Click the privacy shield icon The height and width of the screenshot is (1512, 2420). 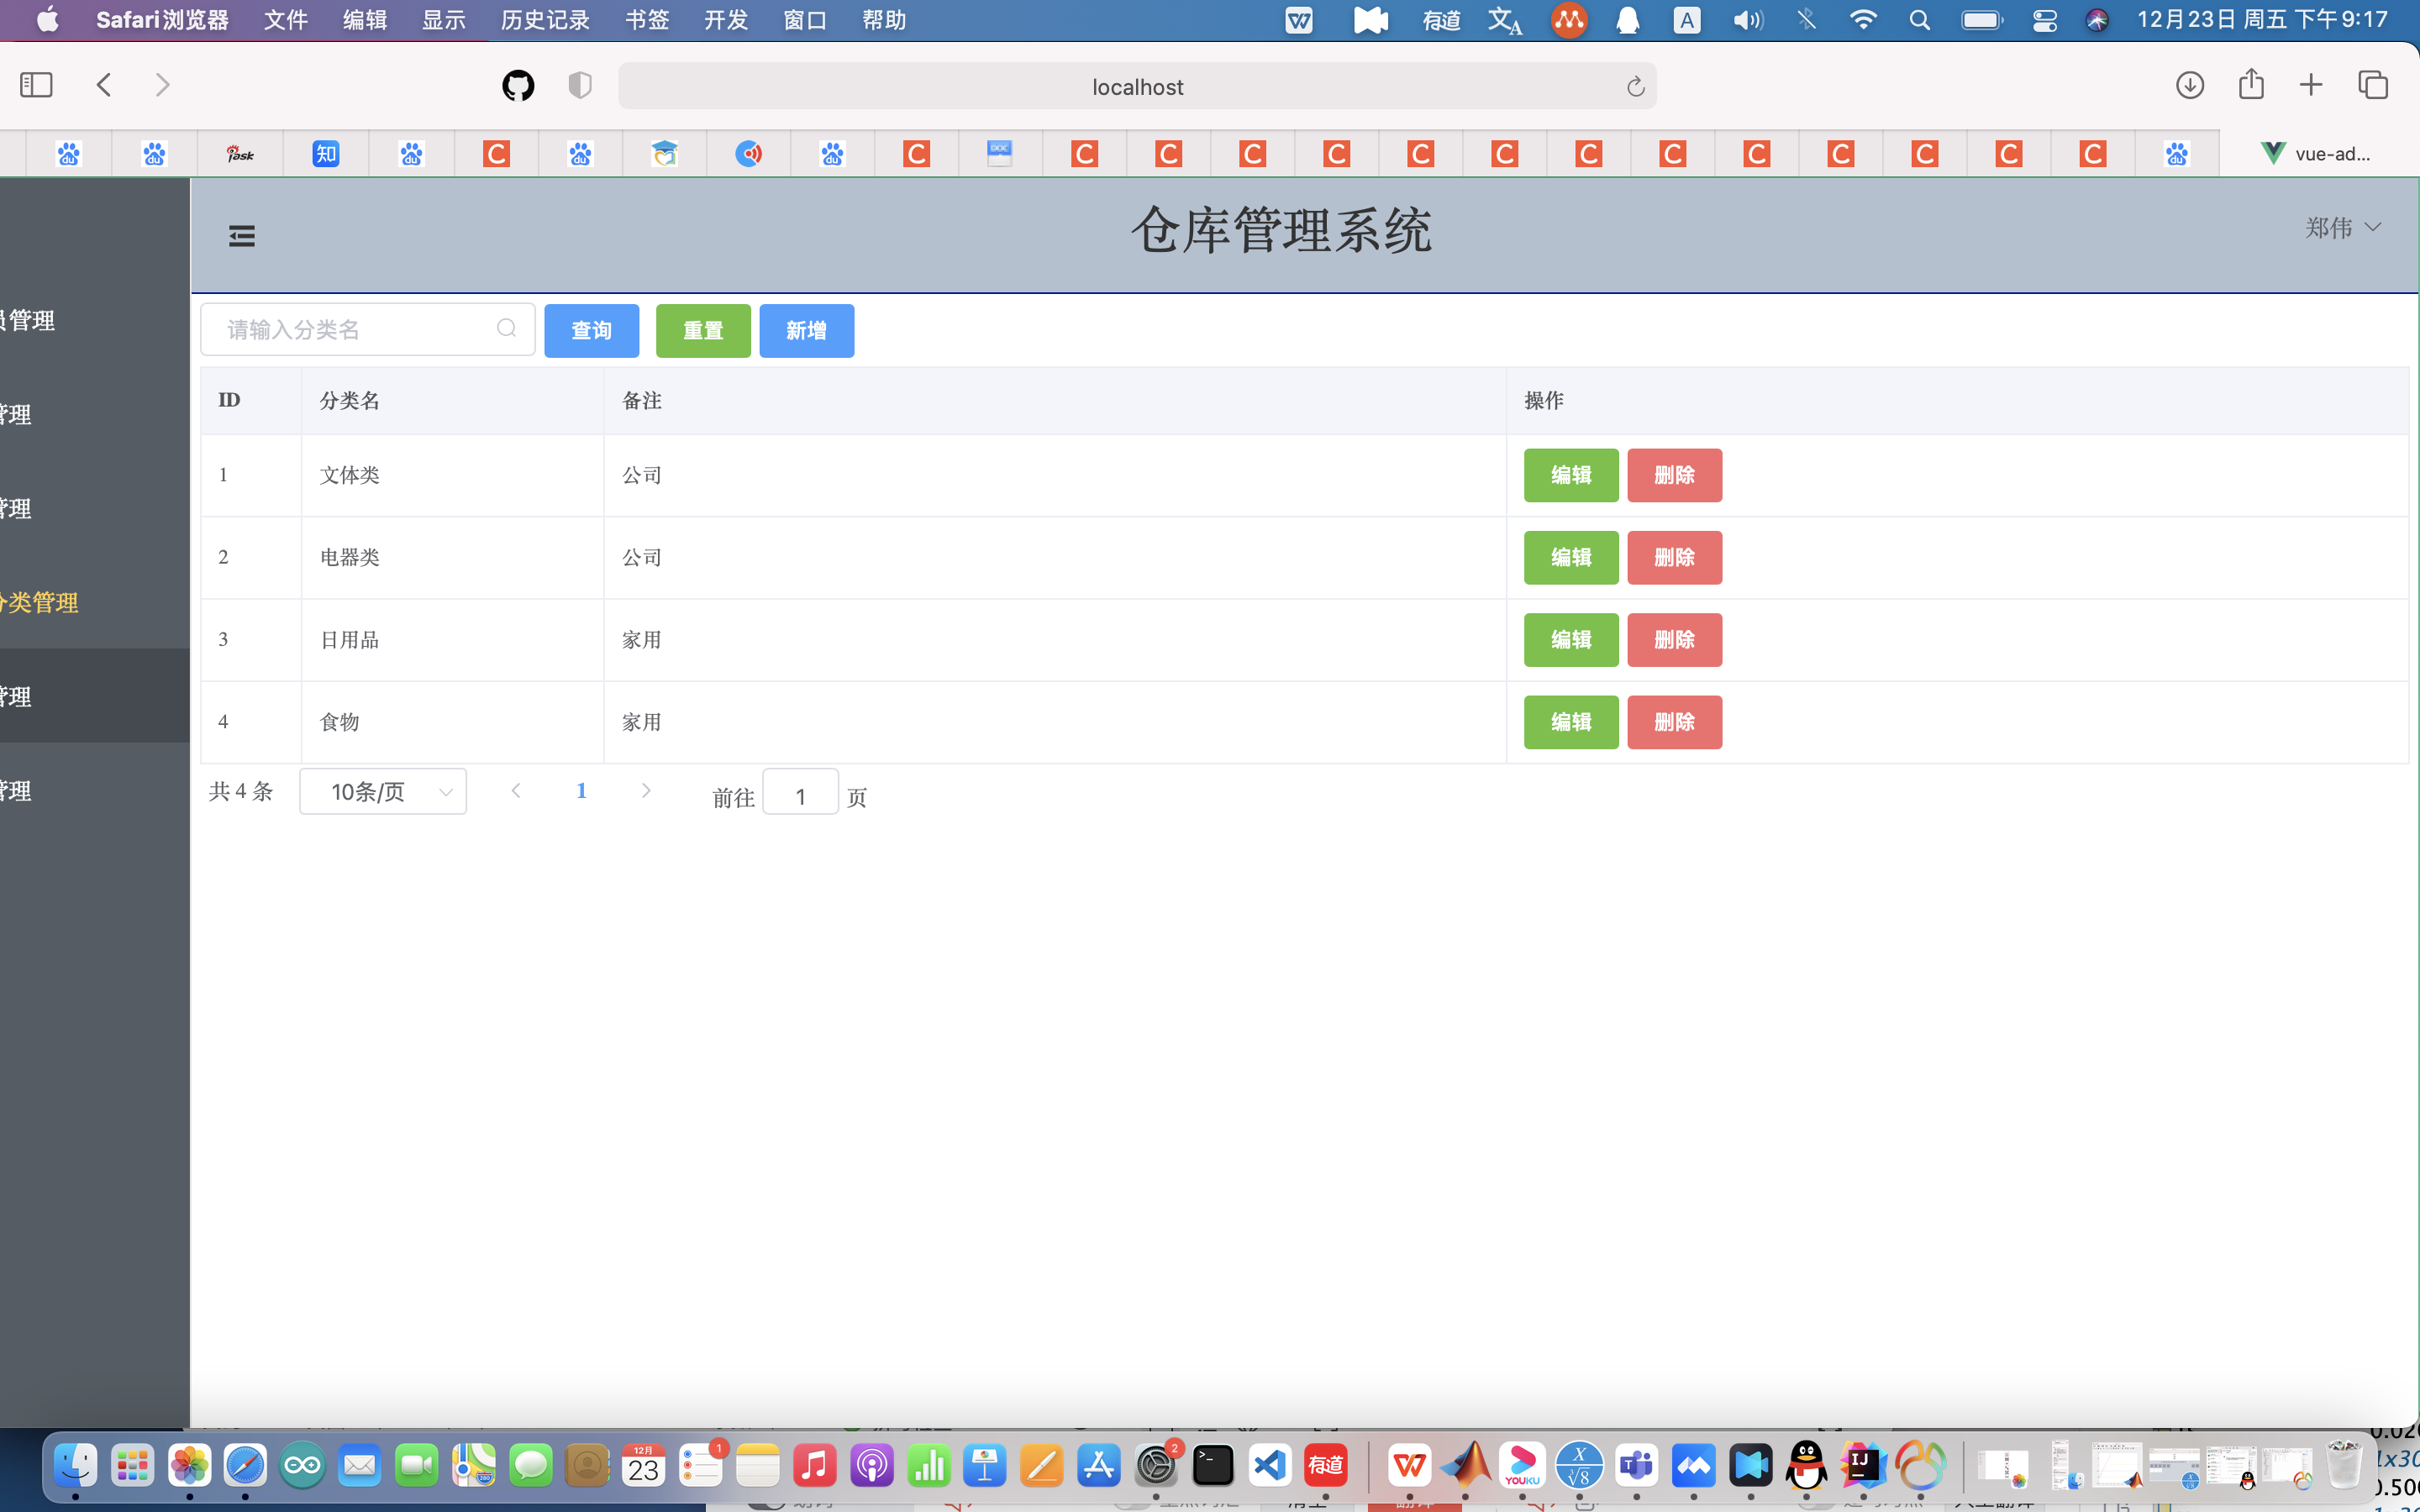[580, 86]
